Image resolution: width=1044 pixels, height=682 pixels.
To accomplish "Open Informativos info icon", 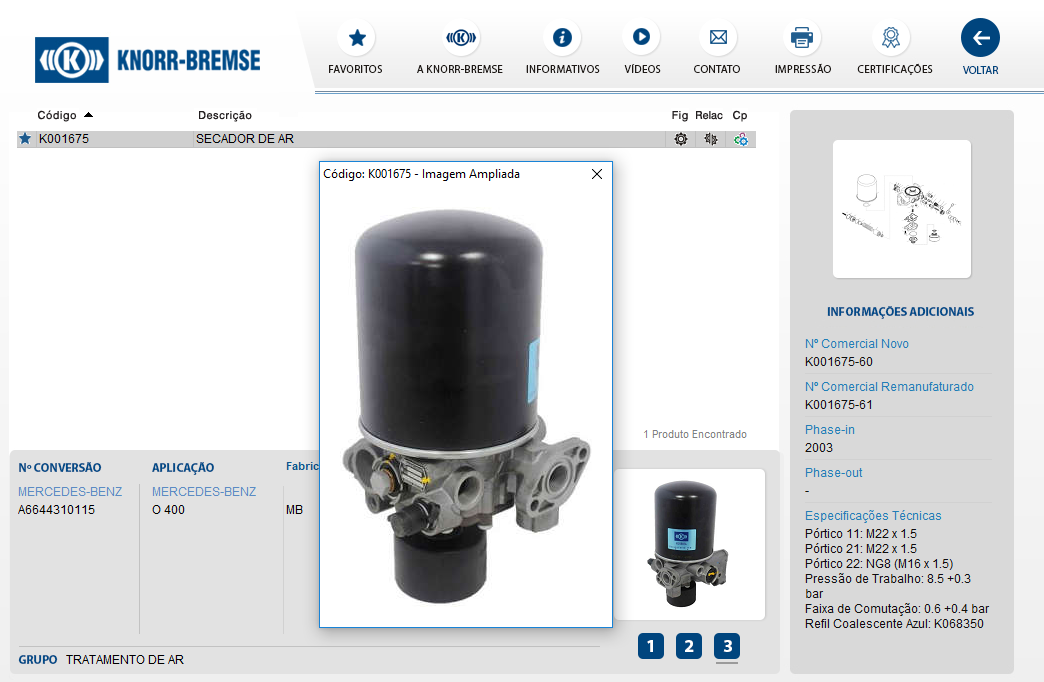I will 562,39.
